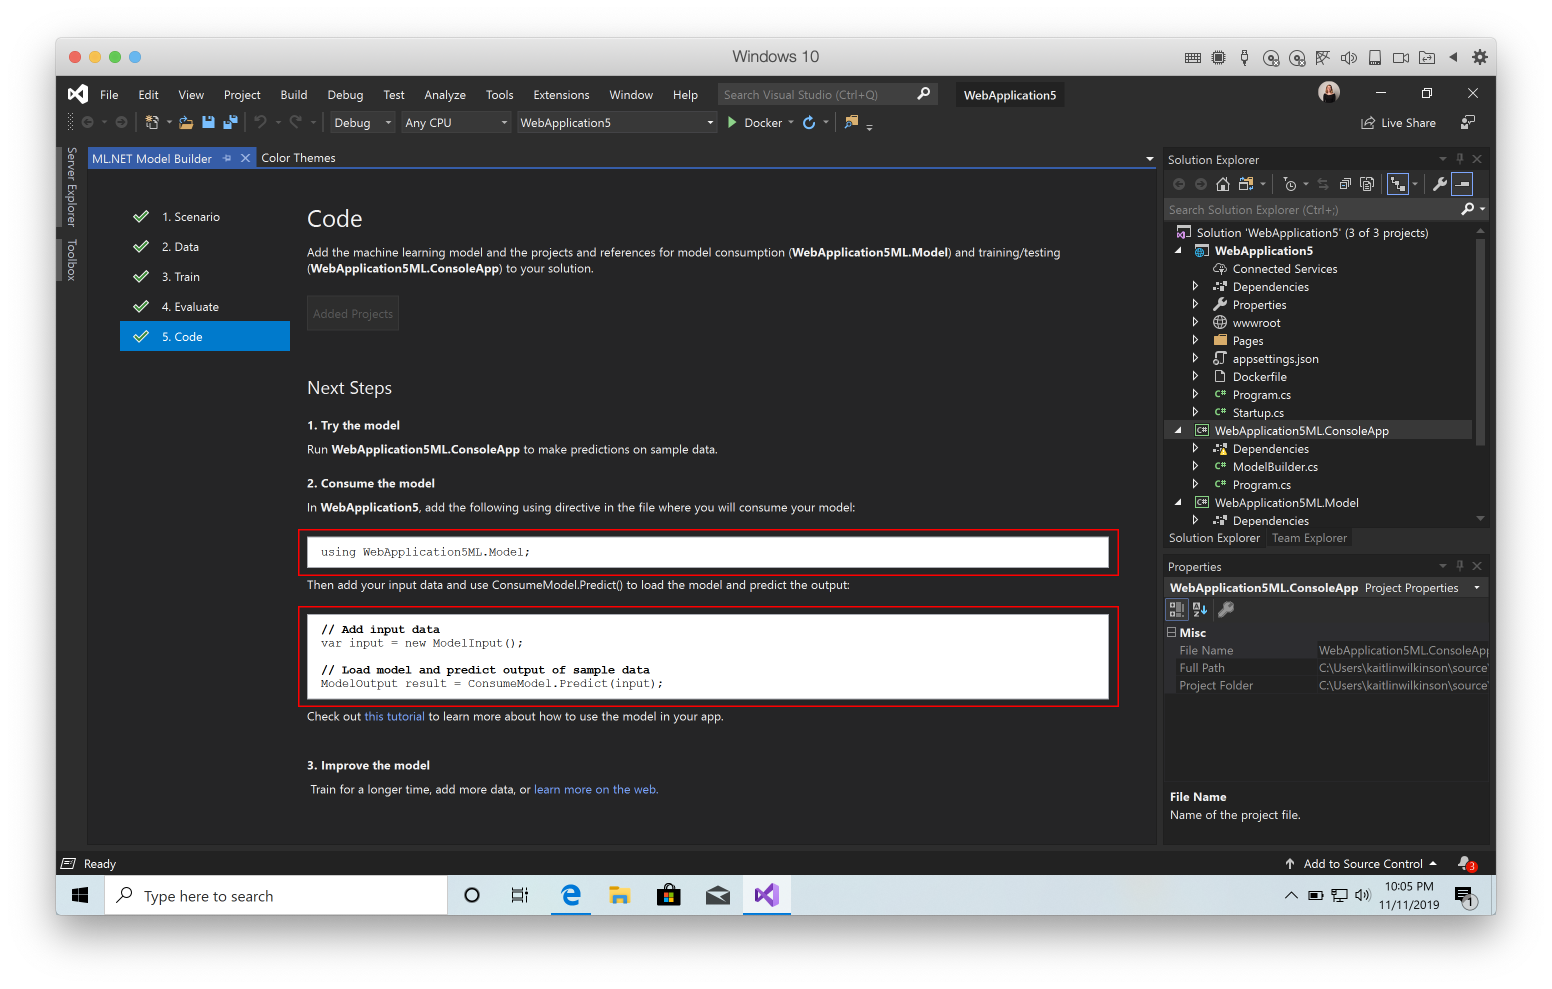The width and height of the screenshot is (1552, 989).
Task: Start debugging with the green Docker run icon
Action: [731, 122]
